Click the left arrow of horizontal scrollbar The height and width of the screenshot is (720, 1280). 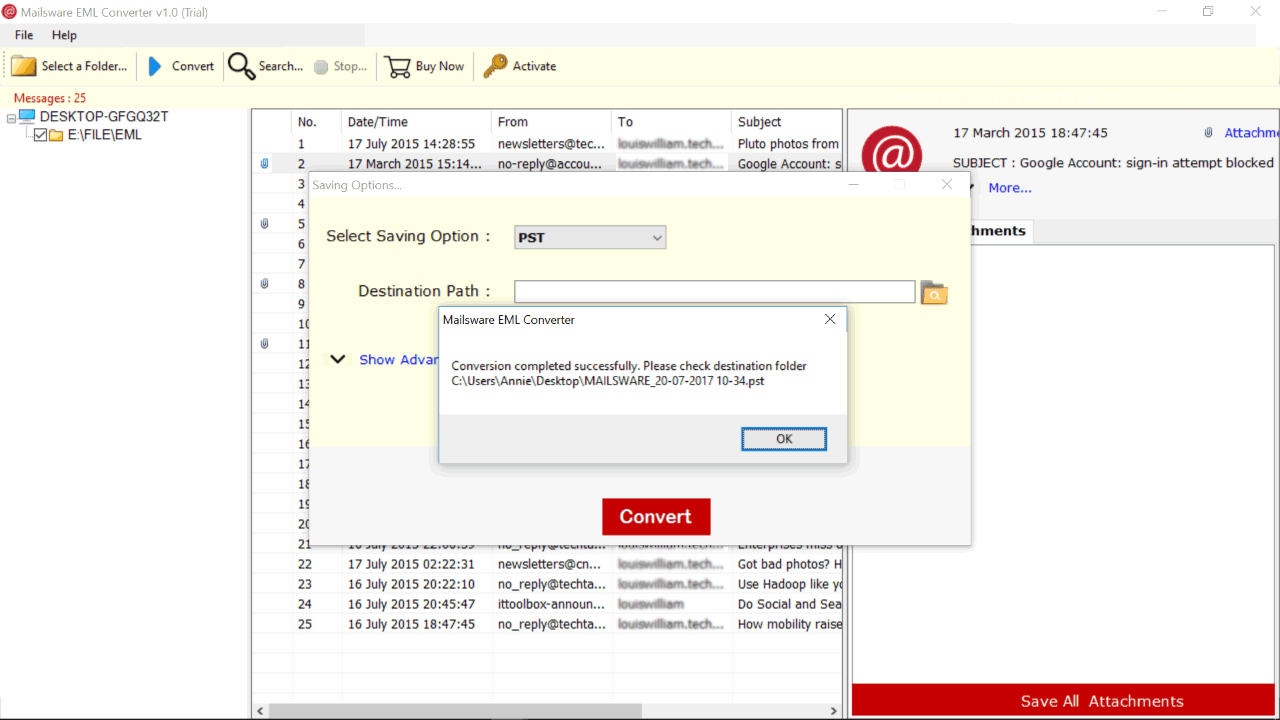coord(260,711)
